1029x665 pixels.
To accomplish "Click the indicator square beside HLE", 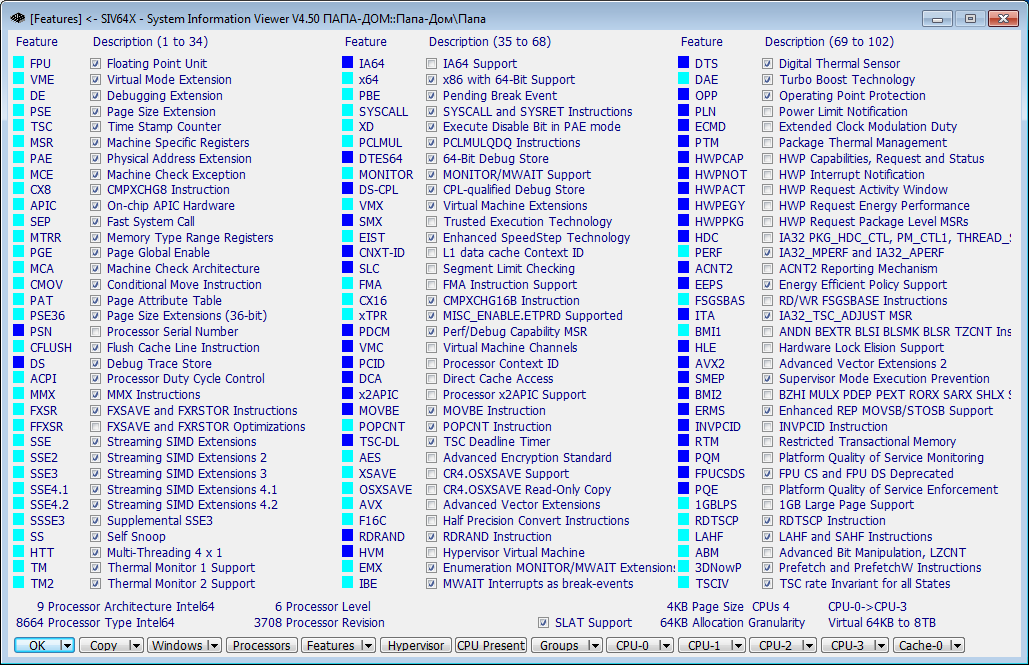I will click(x=682, y=347).
